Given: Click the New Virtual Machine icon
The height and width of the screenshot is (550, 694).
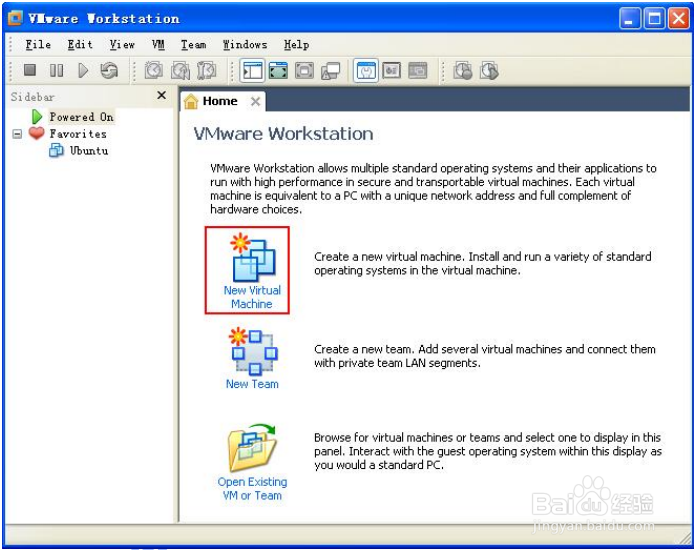Looking at the screenshot, I should pos(252,258).
